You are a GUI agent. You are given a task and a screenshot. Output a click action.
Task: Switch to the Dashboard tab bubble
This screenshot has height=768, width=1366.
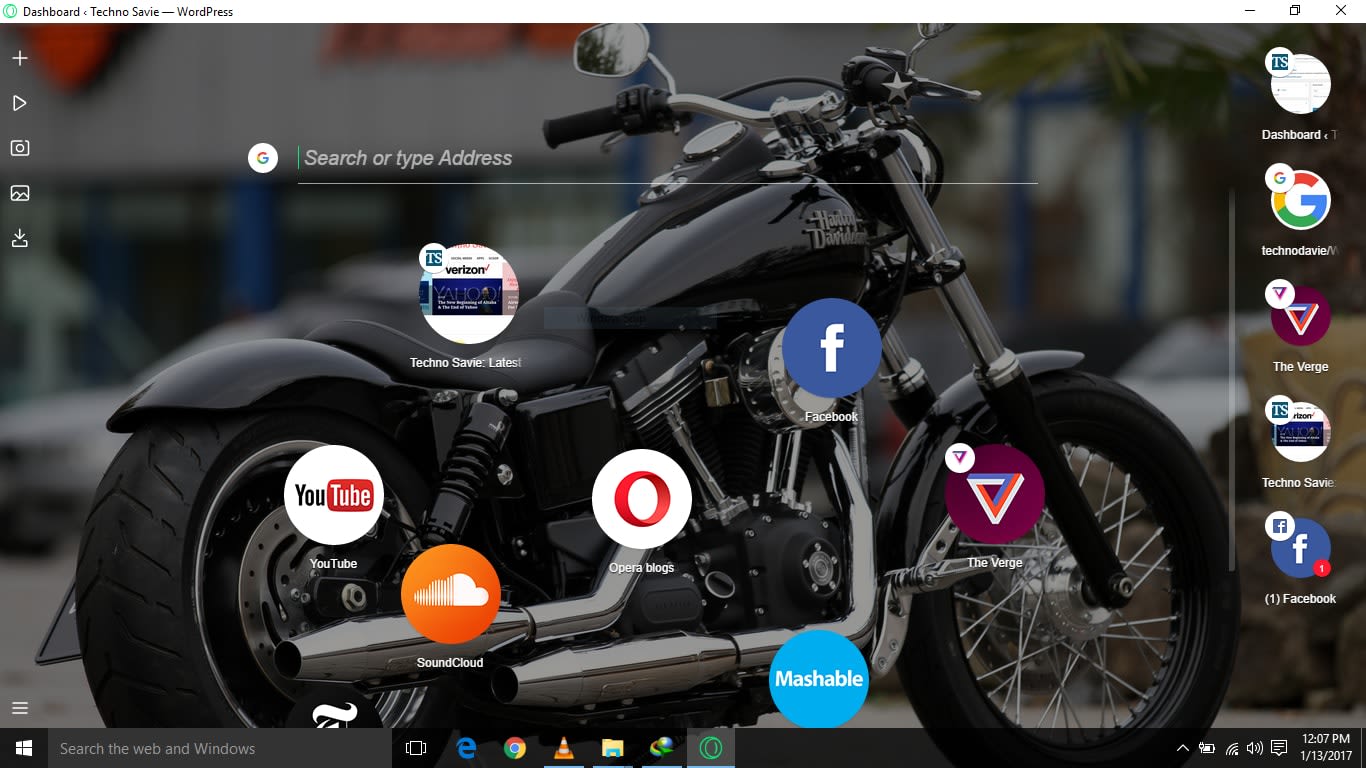[x=1300, y=84]
